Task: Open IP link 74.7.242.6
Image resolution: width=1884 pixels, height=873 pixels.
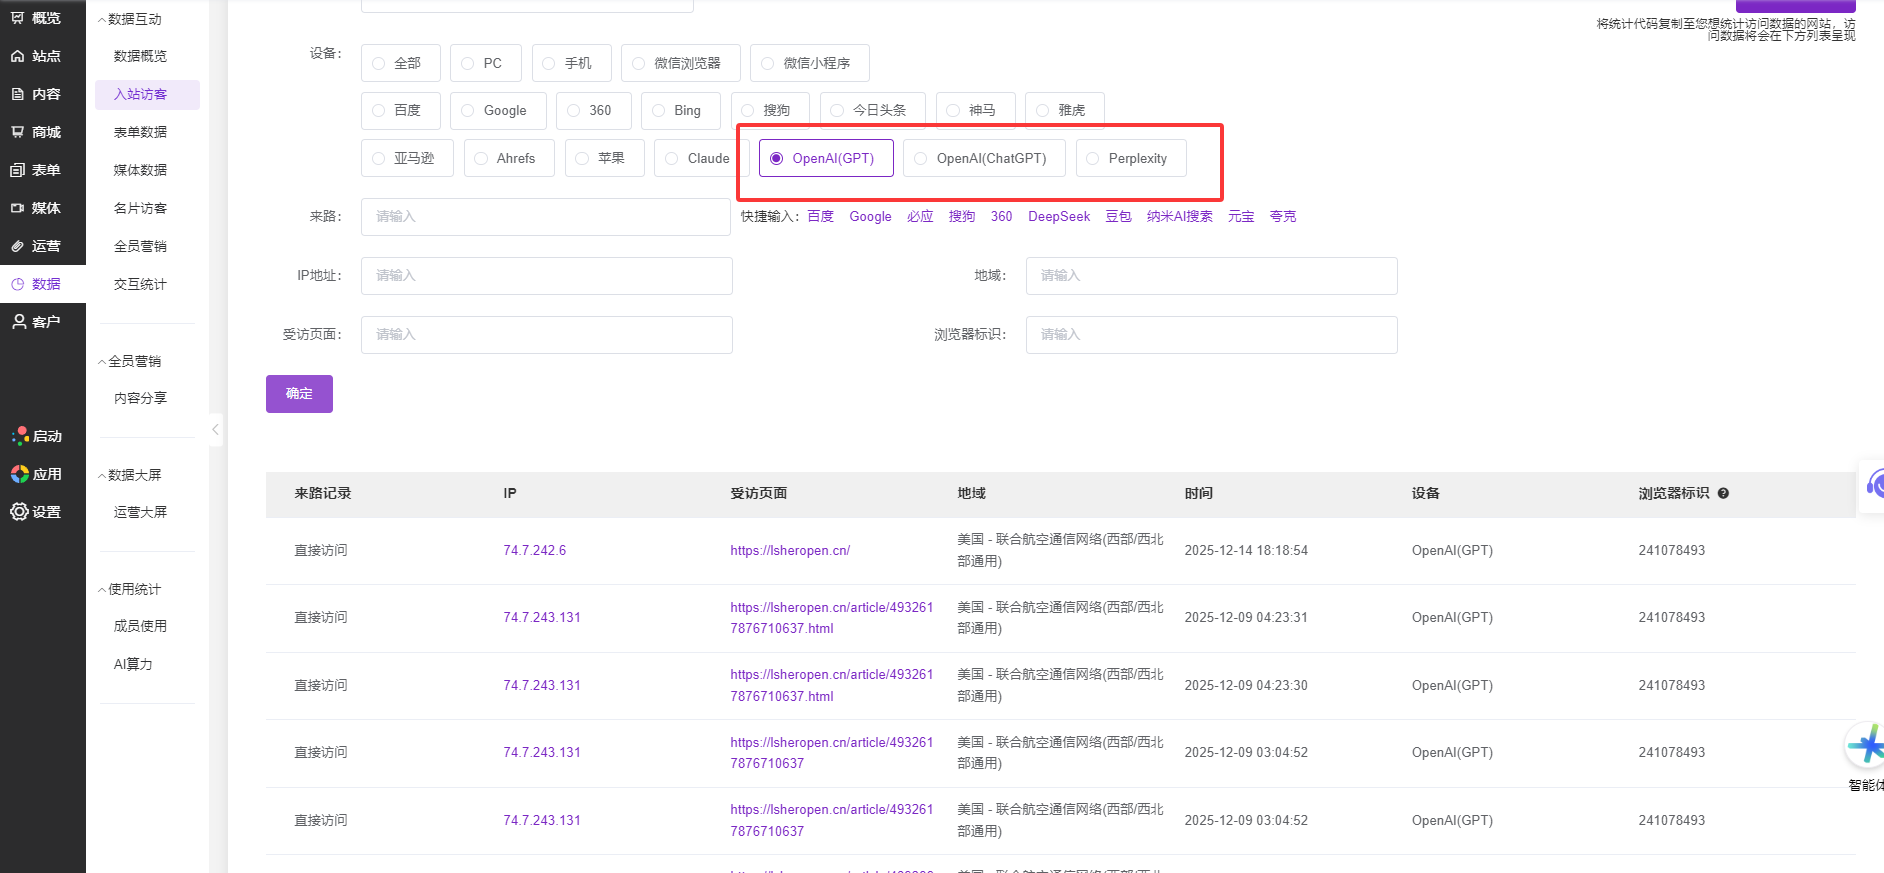Action: pos(534,551)
